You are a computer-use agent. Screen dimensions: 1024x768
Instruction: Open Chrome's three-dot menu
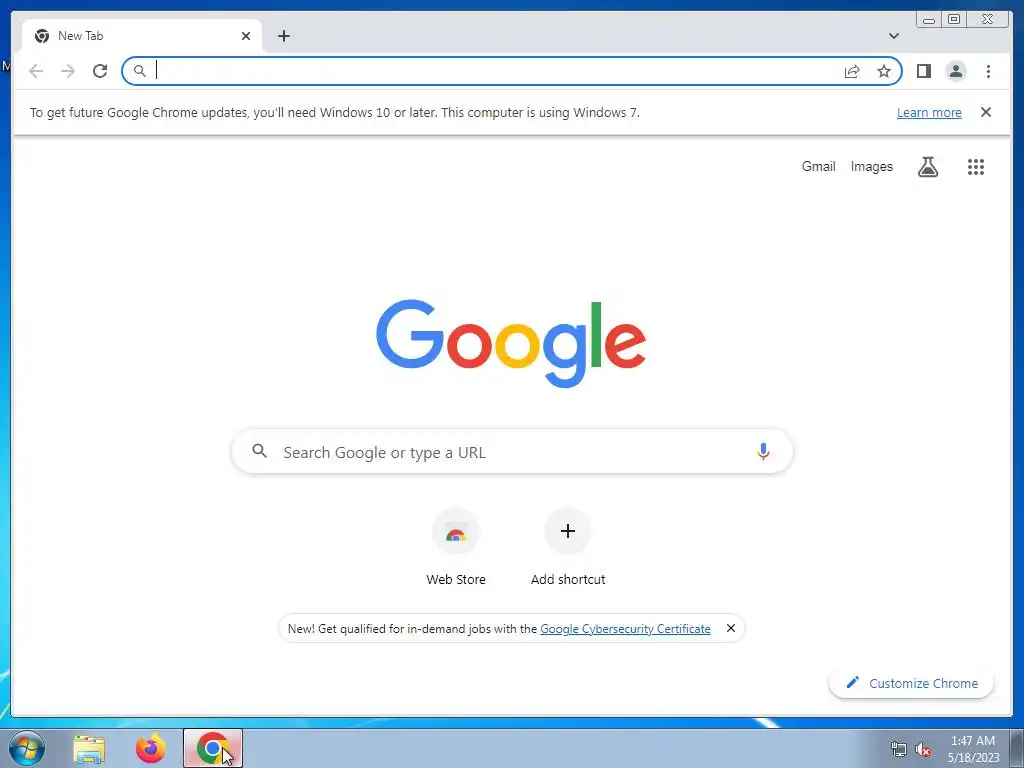pos(988,71)
